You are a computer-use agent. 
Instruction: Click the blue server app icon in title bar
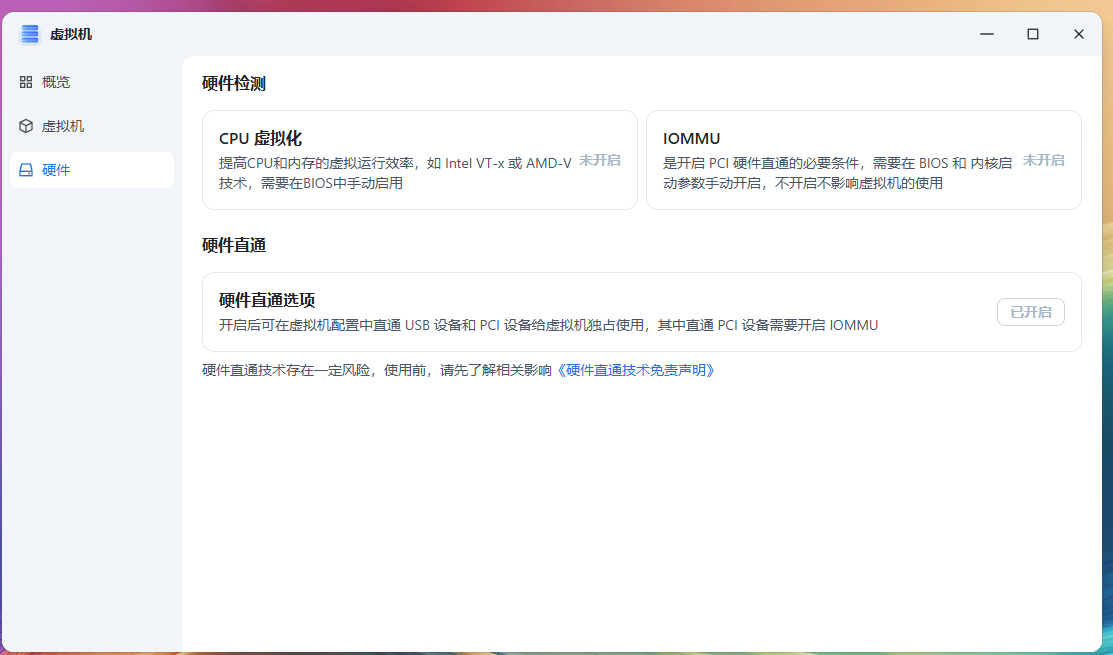tap(29, 33)
